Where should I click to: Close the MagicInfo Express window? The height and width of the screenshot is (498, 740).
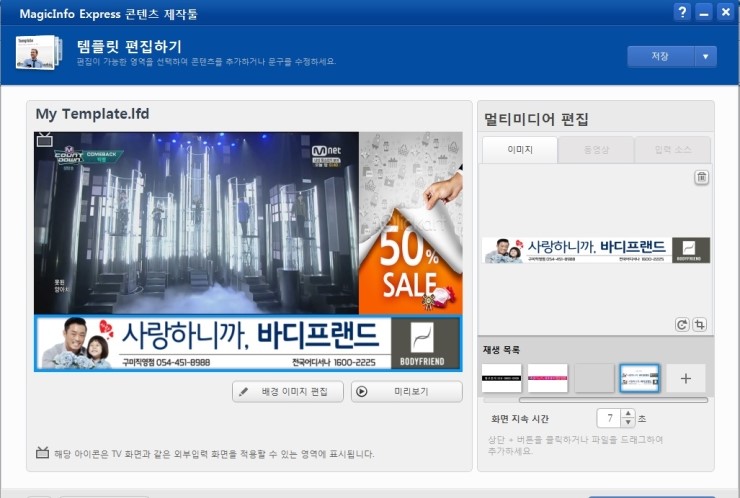click(725, 12)
